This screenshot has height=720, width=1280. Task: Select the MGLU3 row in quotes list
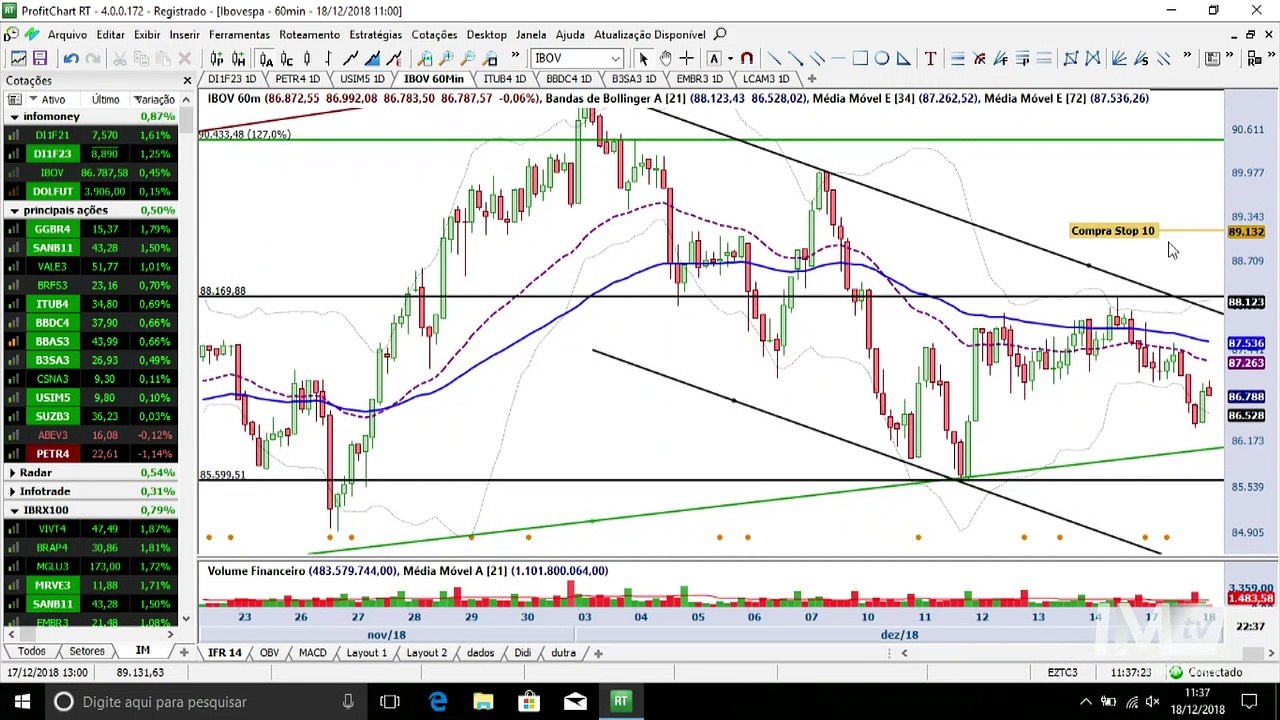(x=90, y=566)
